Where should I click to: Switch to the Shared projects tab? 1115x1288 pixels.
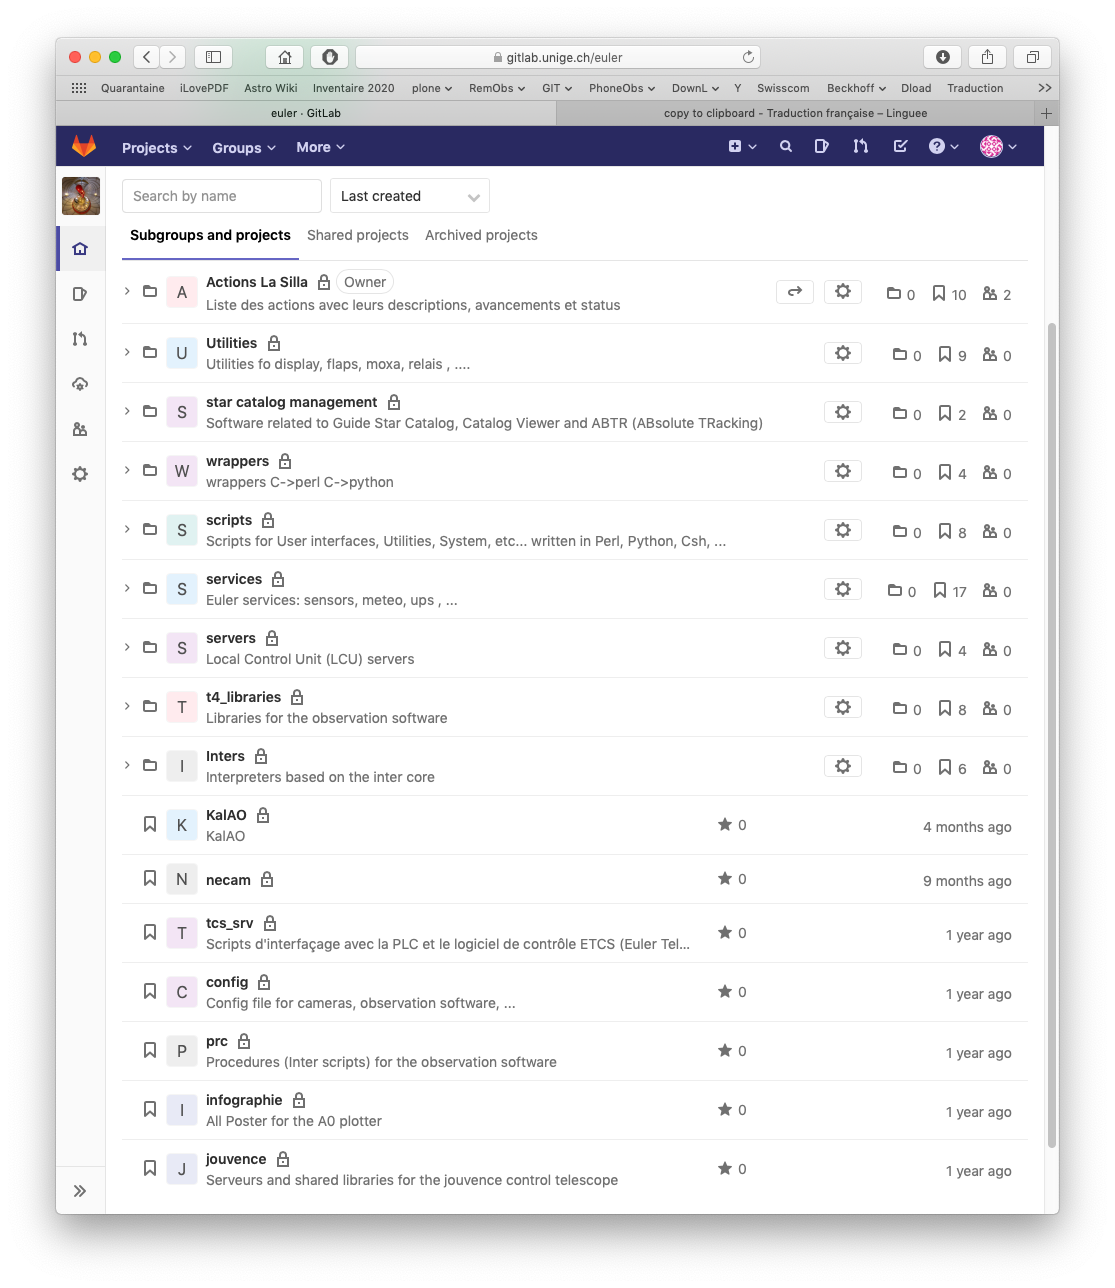pyautogui.click(x=357, y=235)
